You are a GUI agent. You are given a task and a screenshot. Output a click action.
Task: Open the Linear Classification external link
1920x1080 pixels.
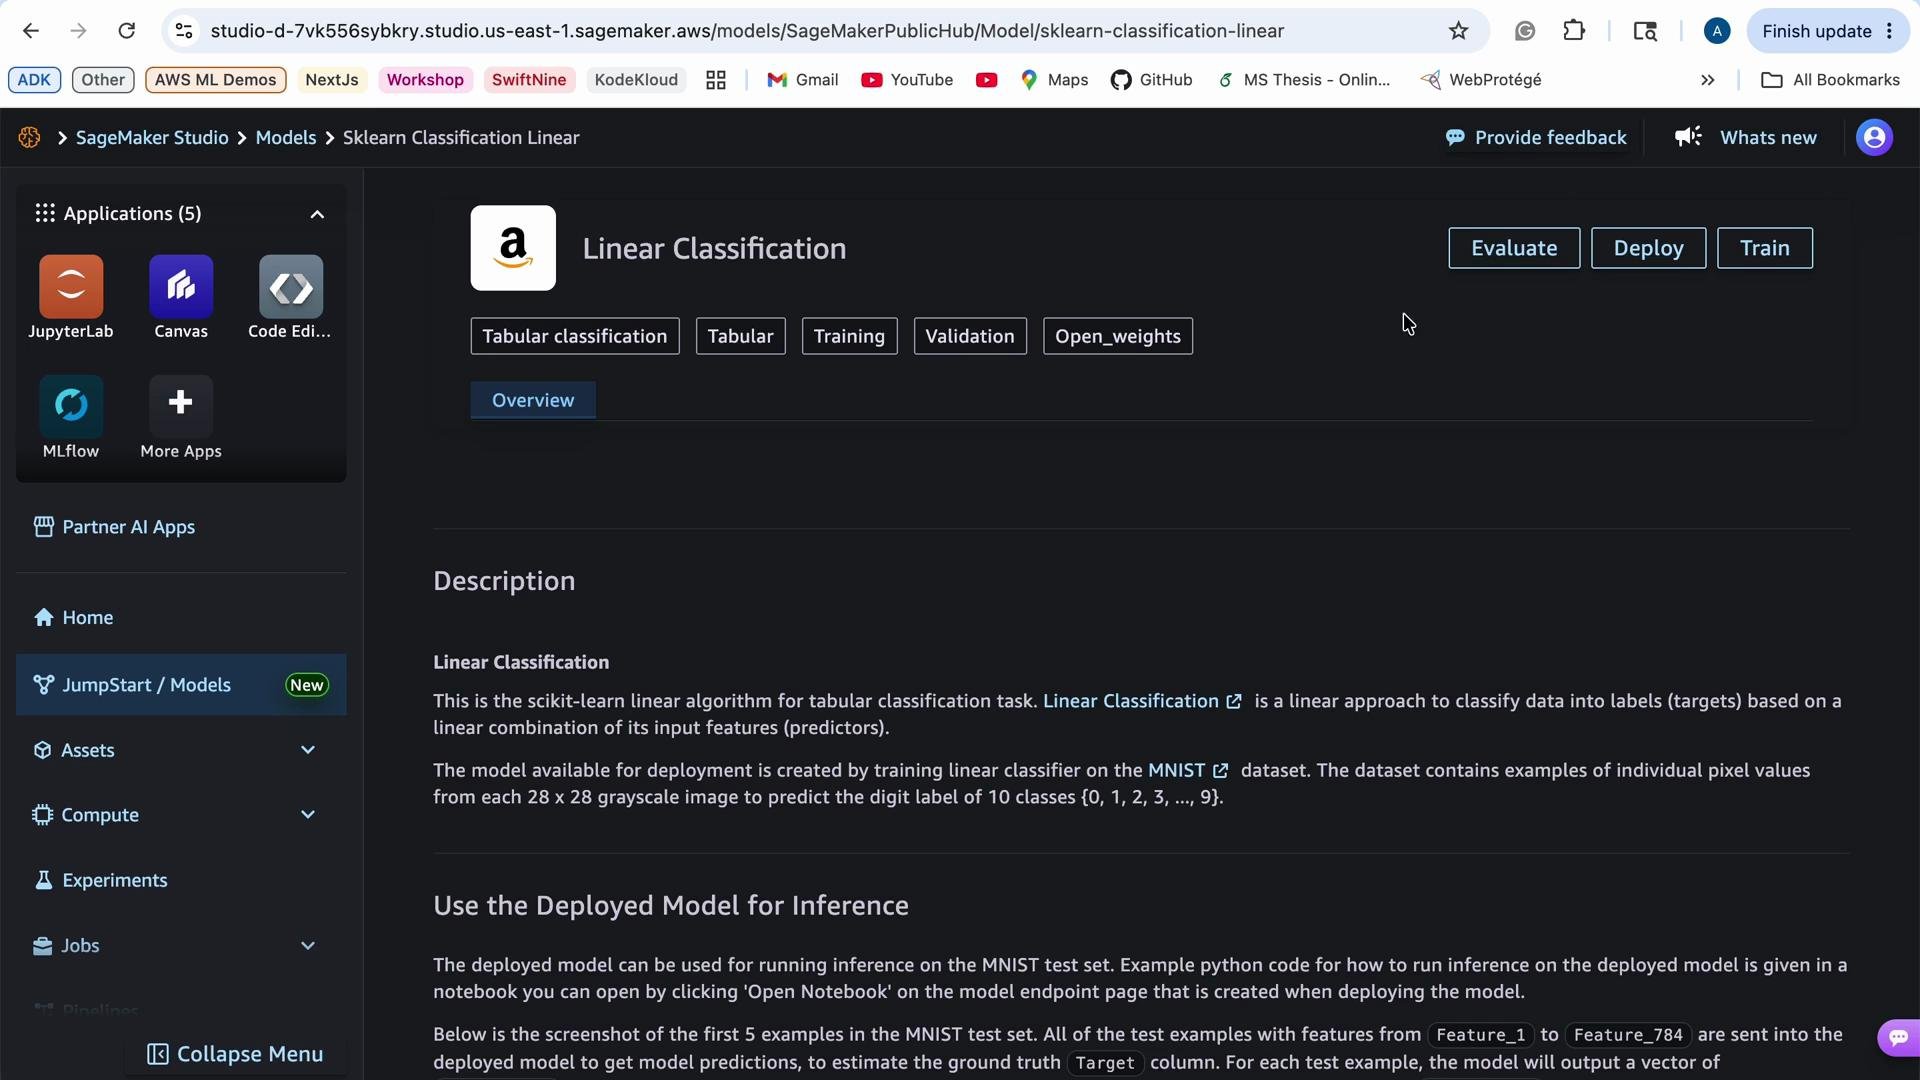click(x=1142, y=701)
